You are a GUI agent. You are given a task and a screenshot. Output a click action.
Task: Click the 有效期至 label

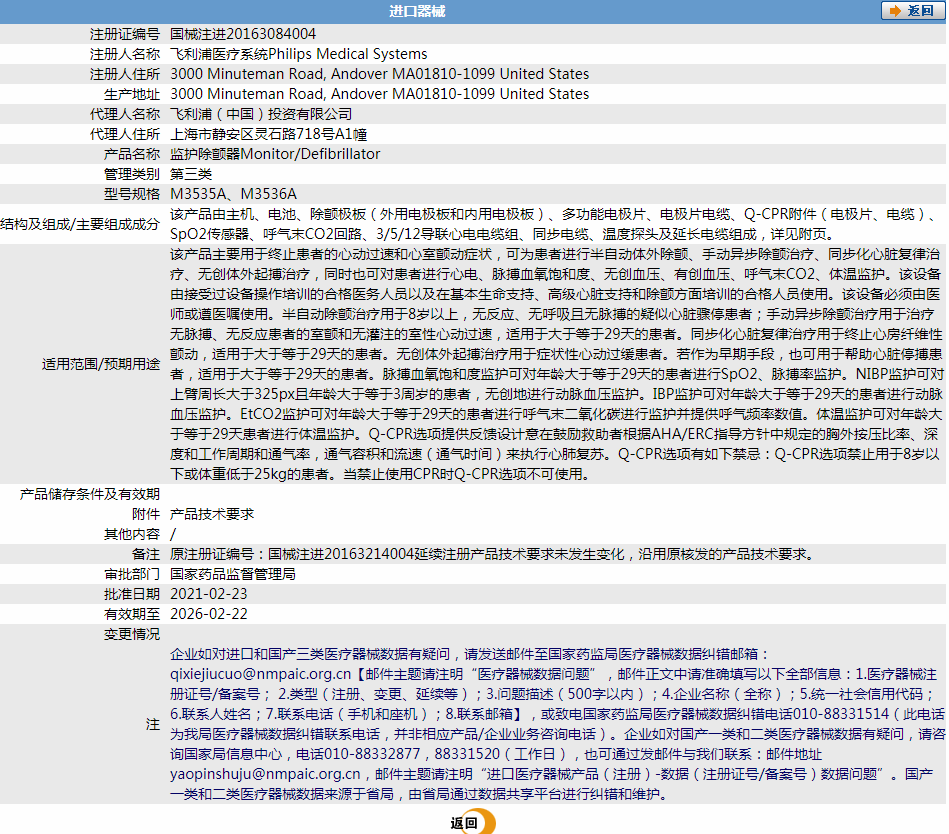coord(132,614)
